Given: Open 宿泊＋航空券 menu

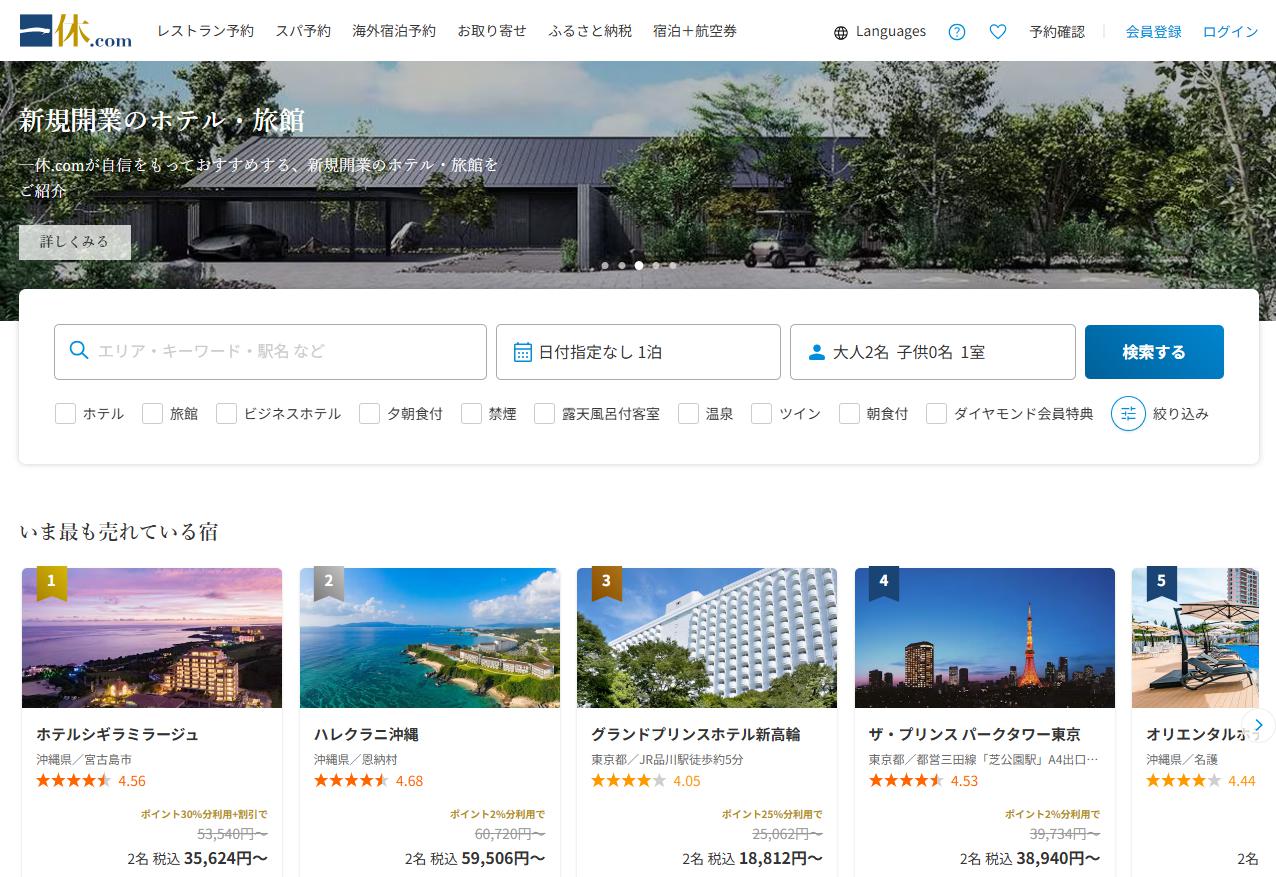Looking at the screenshot, I should [x=695, y=31].
